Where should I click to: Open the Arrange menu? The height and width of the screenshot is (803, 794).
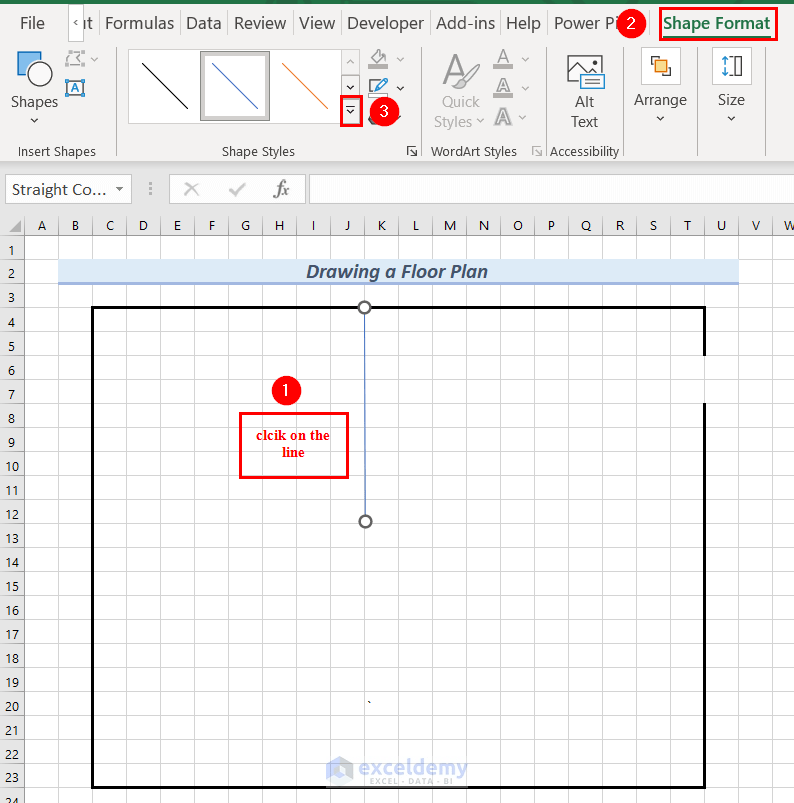(660, 86)
